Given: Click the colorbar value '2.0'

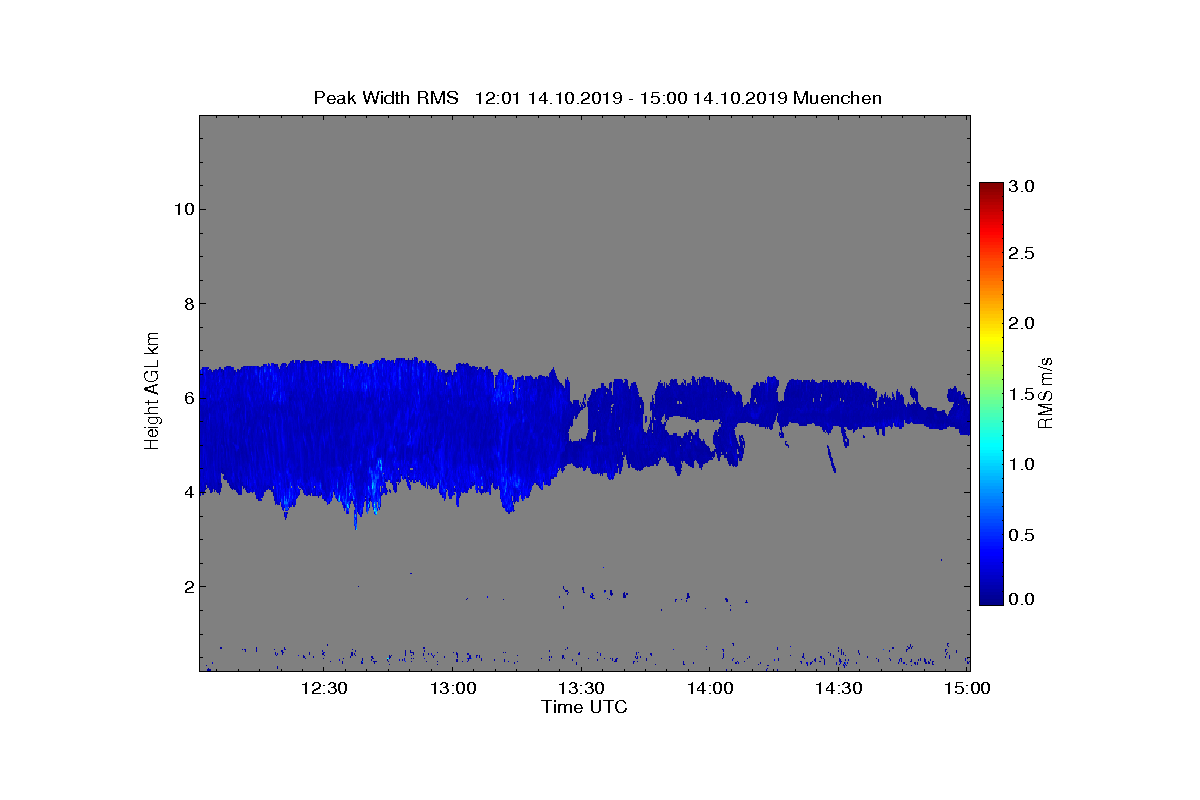Looking at the screenshot, I should pos(1022,323).
